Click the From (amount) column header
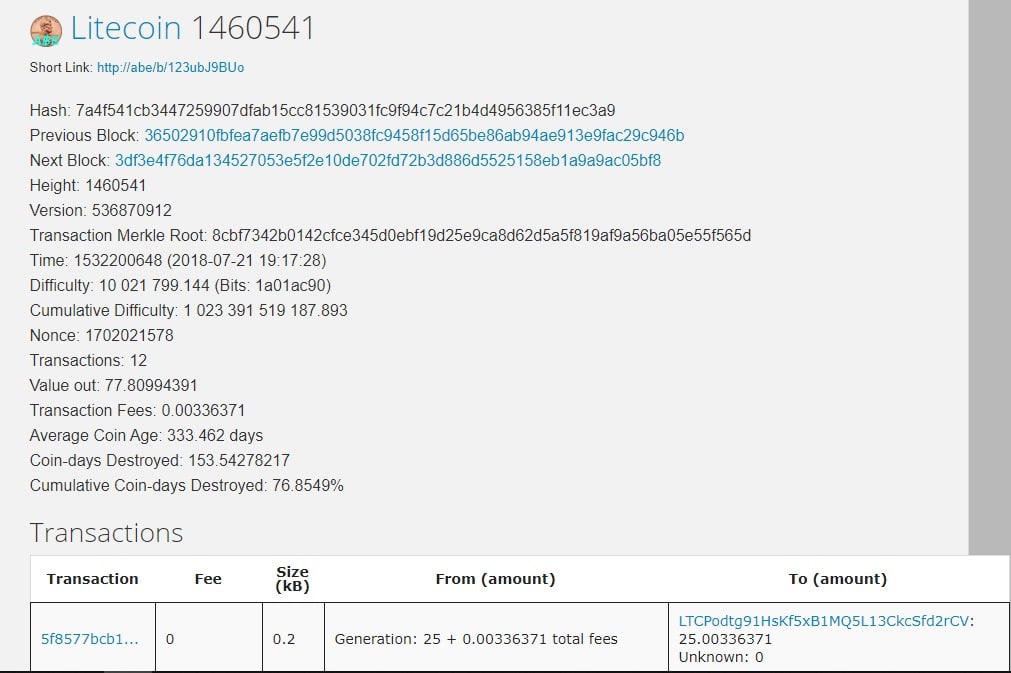Image resolution: width=1011 pixels, height=673 pixels. coord(495,579)
